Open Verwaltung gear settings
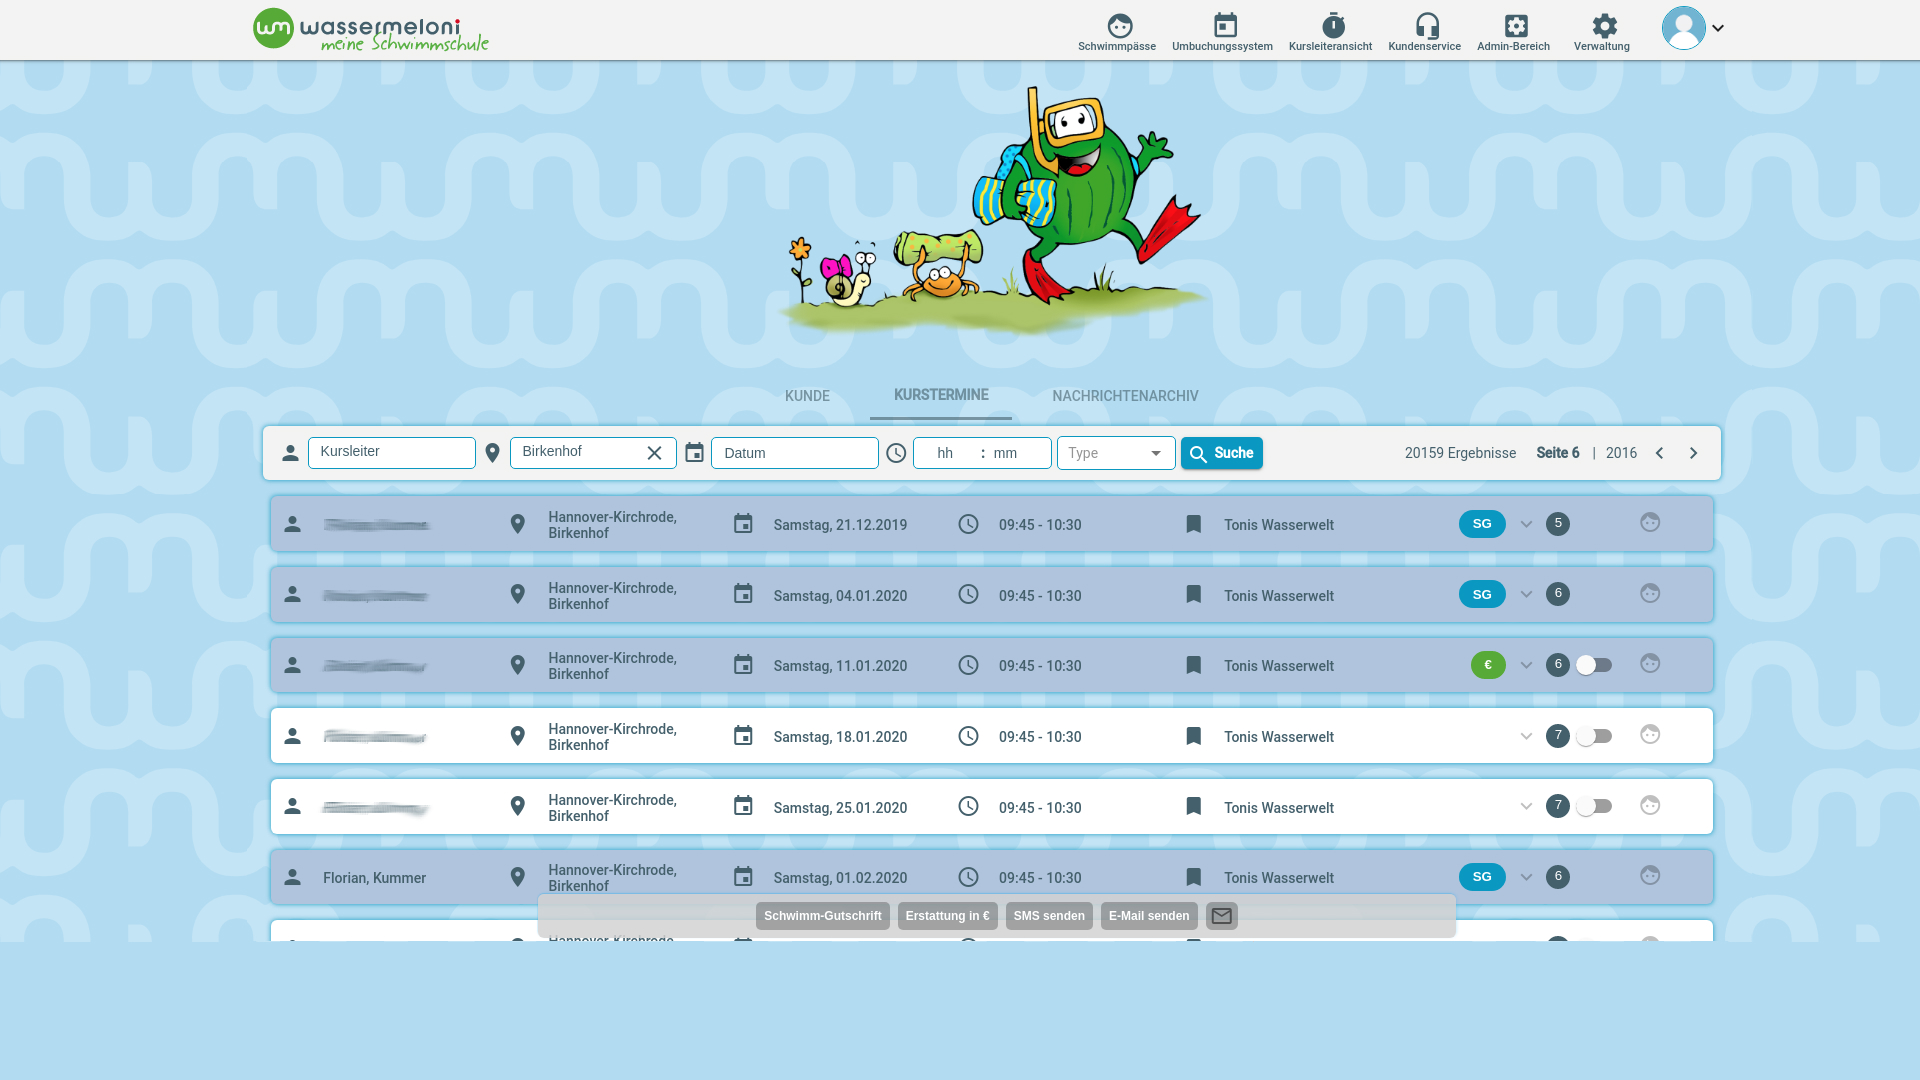1920x1080 pixels. click(1604, 25)
